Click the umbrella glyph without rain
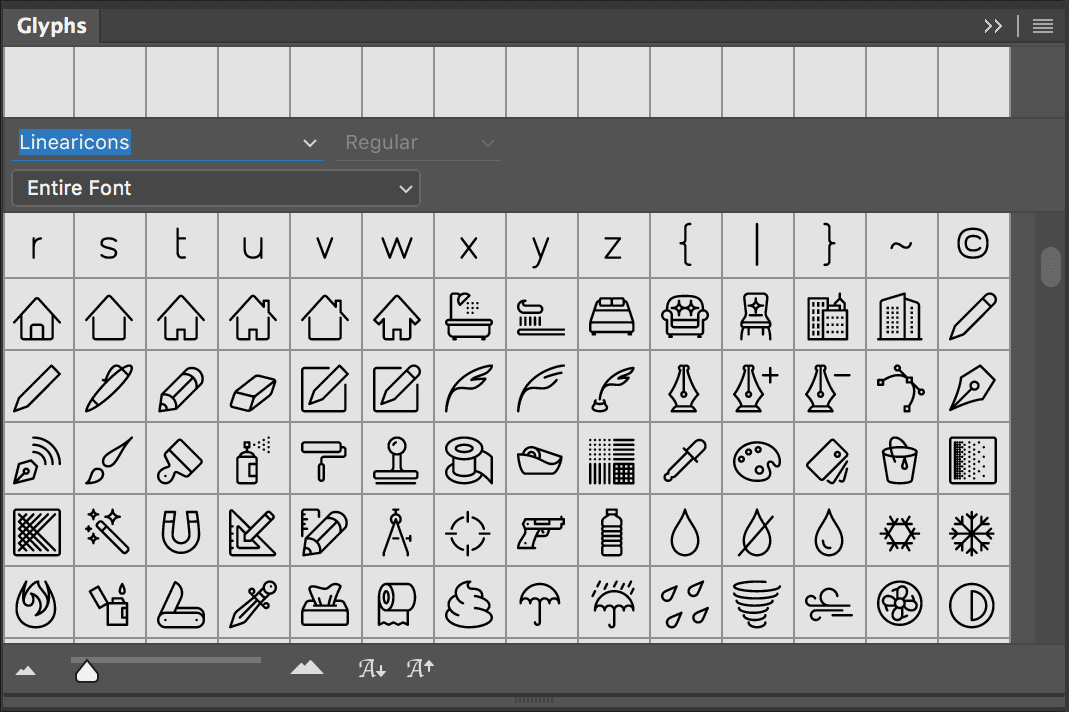 [541, 603]
